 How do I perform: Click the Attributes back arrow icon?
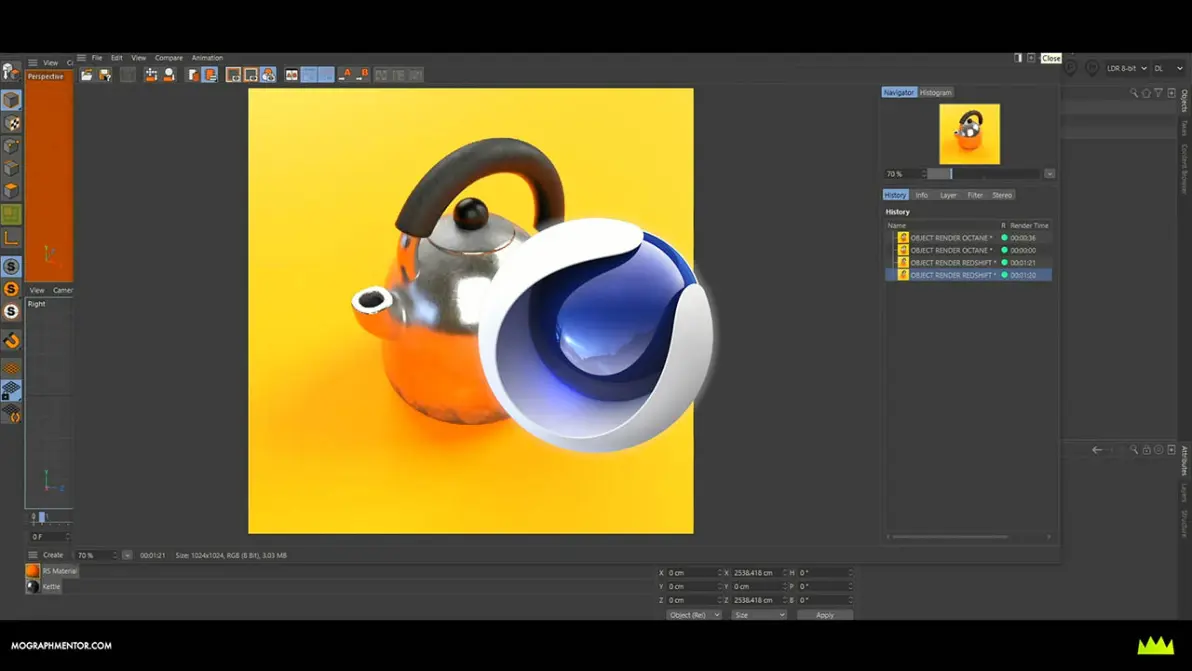(1097, 450)
